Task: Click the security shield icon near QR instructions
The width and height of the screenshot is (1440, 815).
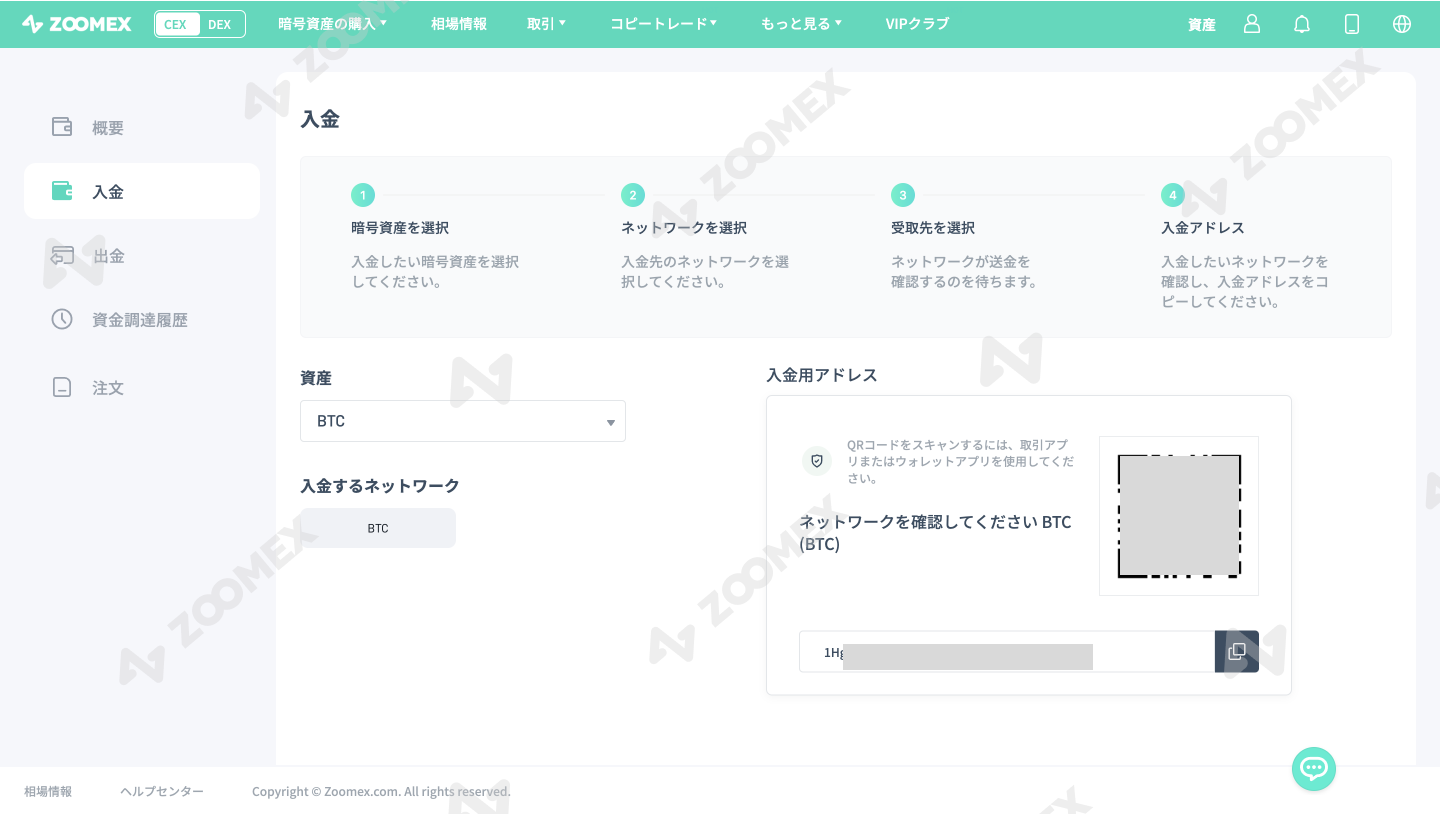Action: [x=816, y=460]
